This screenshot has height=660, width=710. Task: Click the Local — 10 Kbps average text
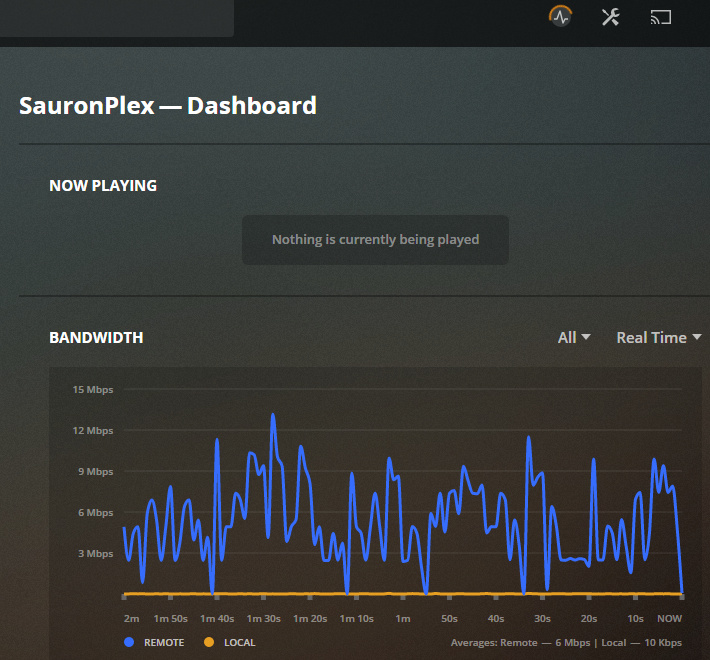pos(641,642)
